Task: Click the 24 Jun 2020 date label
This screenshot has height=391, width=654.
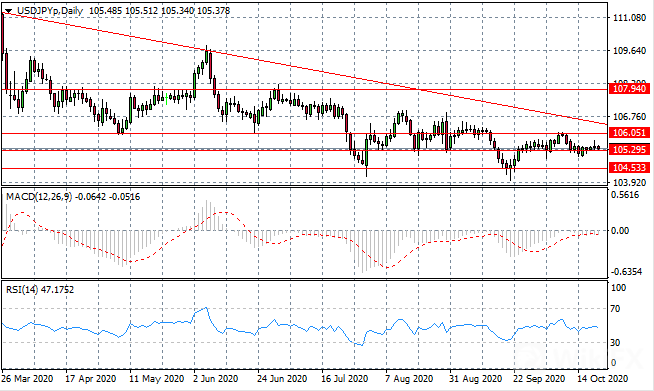Action: [282, 379]
